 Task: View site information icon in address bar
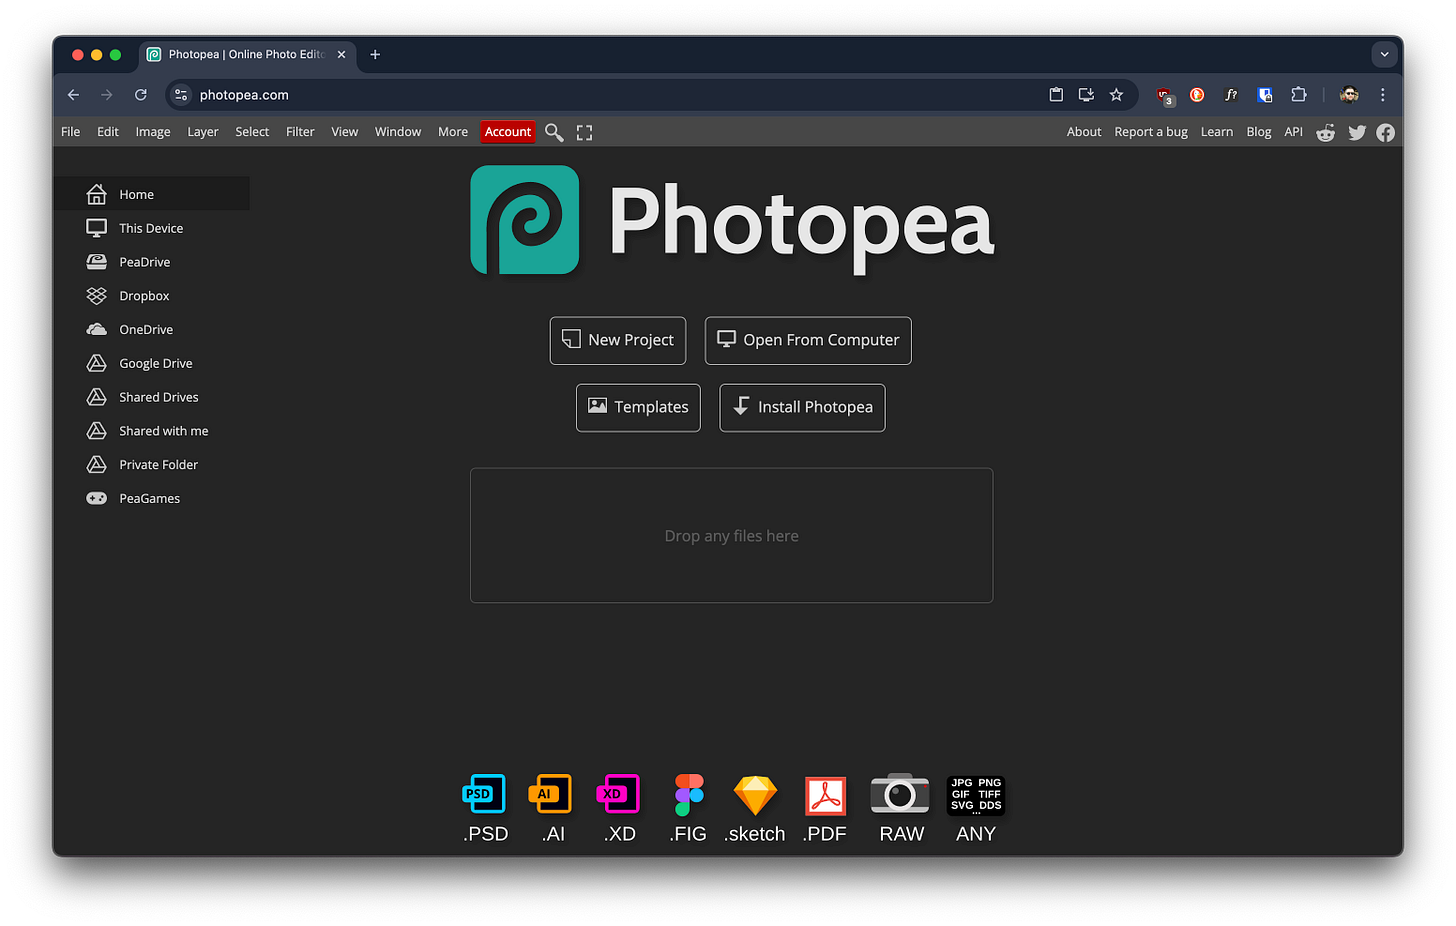click(181, 95)
